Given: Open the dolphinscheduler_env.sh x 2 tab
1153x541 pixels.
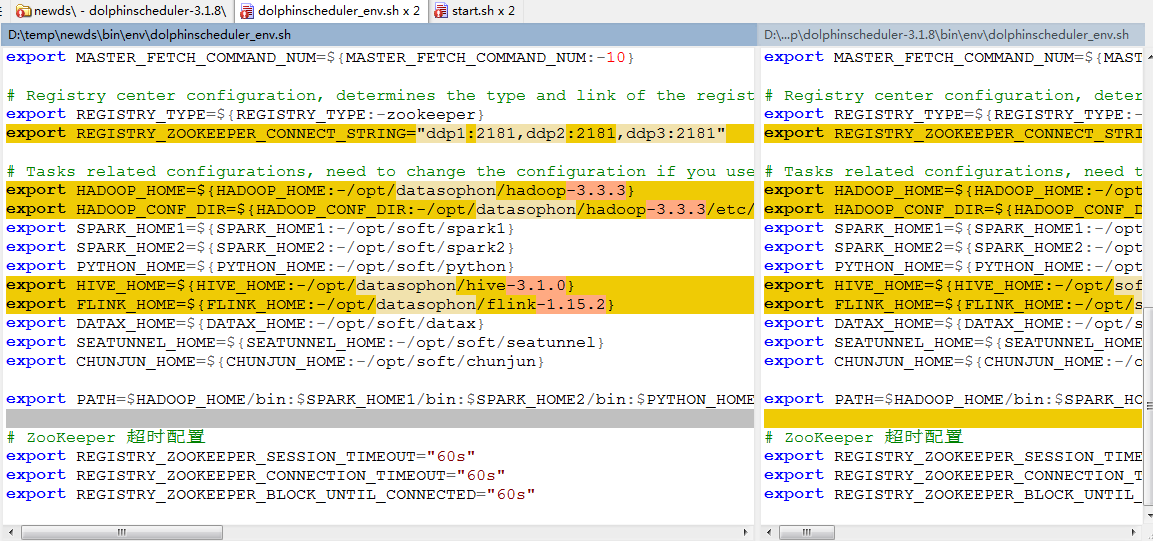Looking at the screenshot, I should (332, 11).
